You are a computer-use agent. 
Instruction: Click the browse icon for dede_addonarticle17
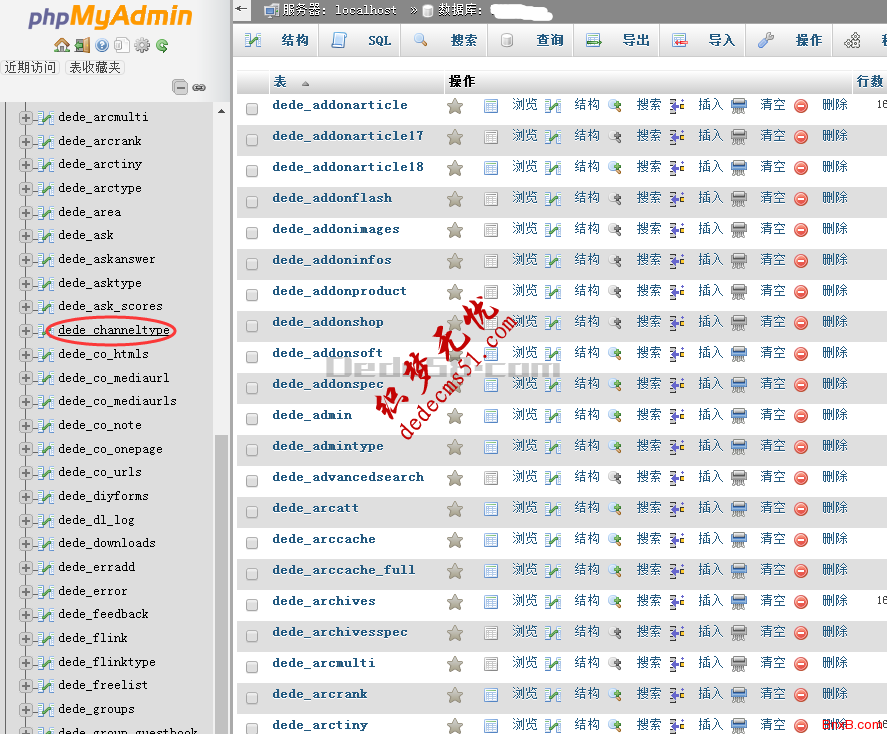[x=491, y=137]
